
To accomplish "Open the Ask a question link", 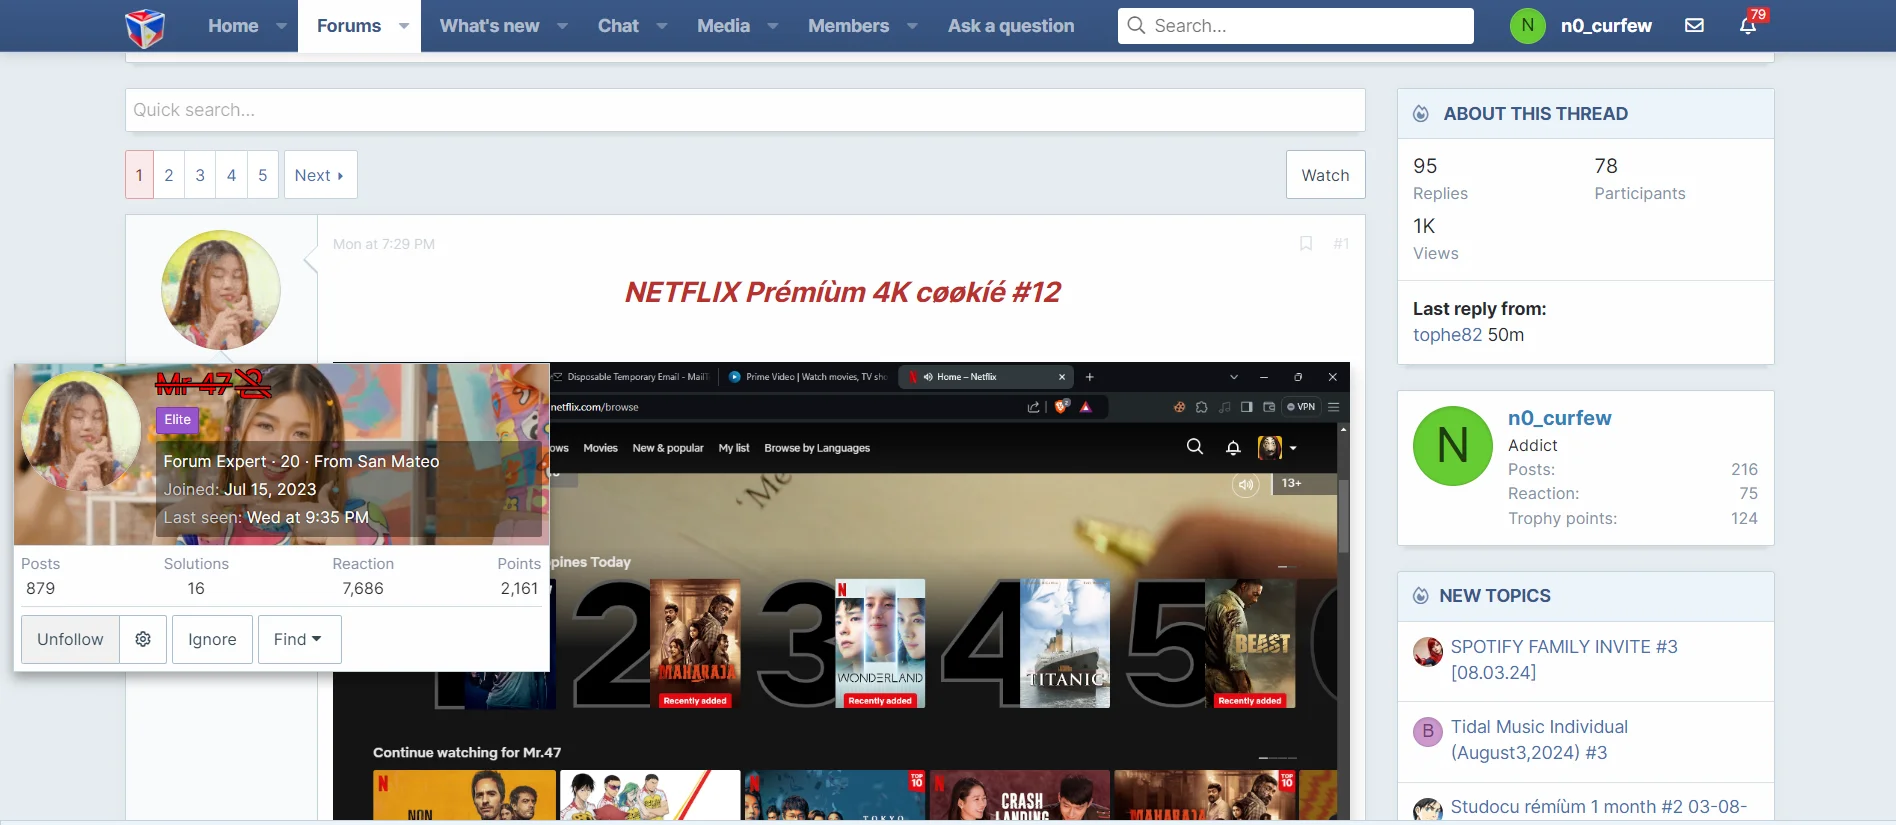I will click(1011, 26).
